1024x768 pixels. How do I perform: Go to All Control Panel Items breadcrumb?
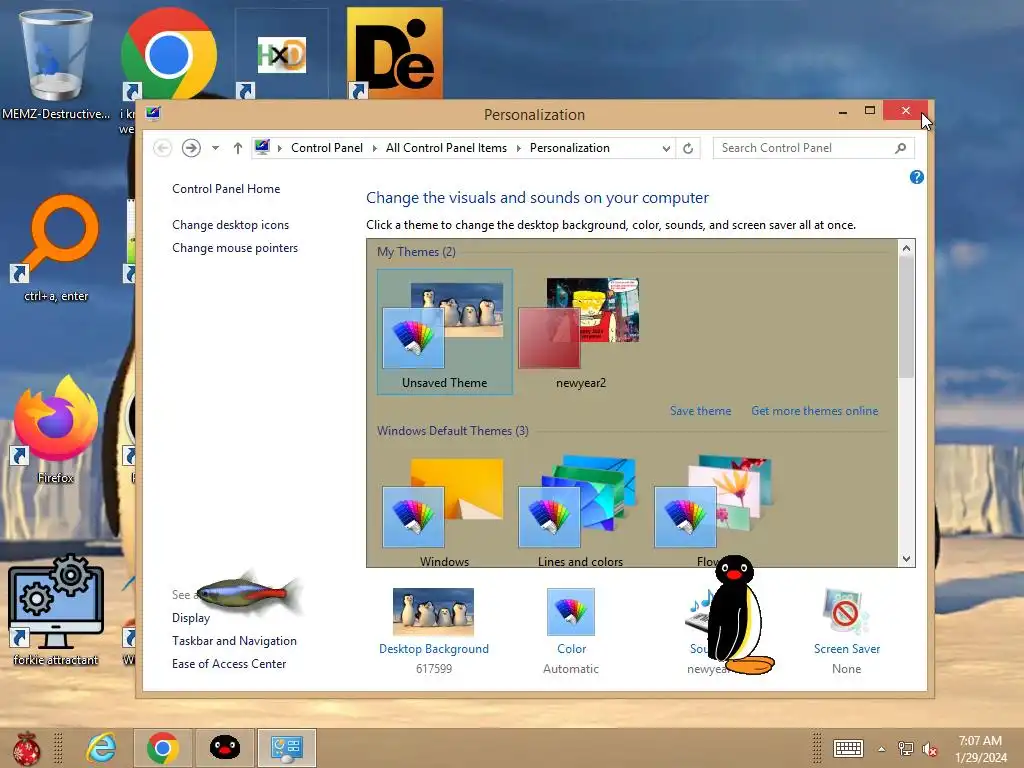pyautogui.click(x=446, y=148)
